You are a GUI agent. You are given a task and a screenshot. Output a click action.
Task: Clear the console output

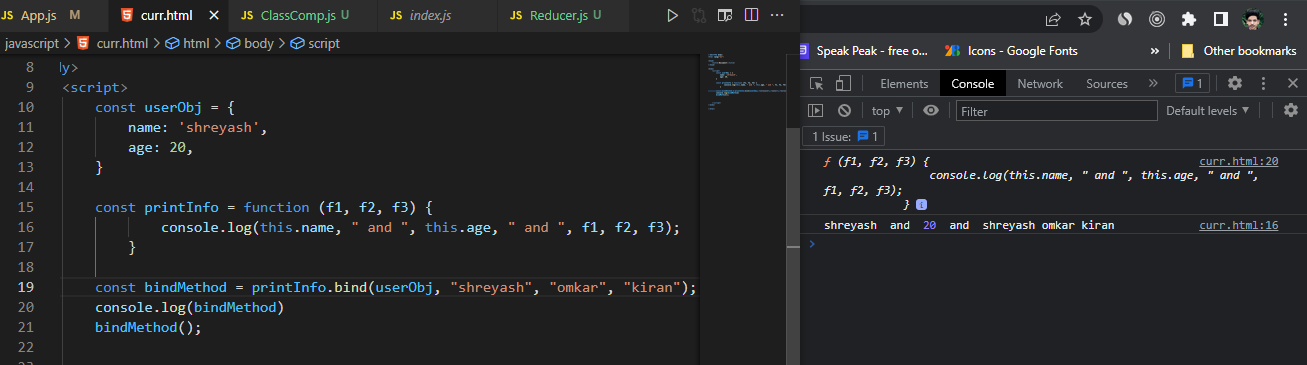(x=844, y=111)
